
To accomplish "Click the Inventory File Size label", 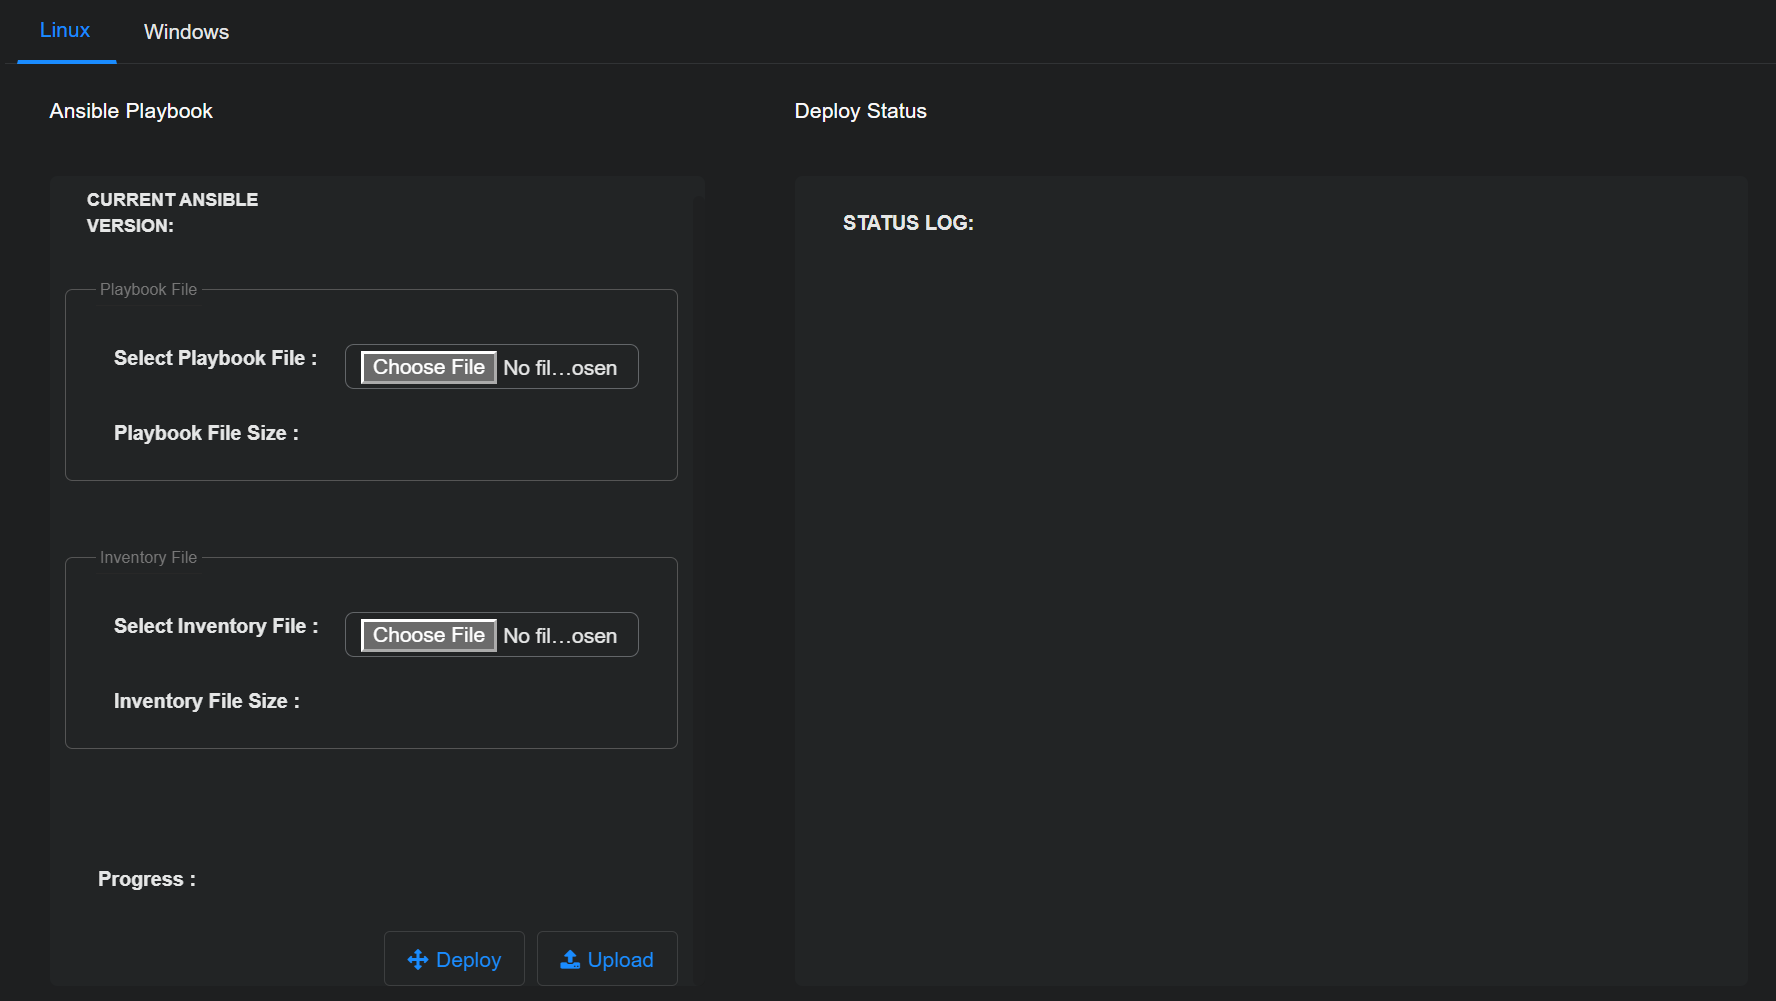I will click(x=207, y=701).
